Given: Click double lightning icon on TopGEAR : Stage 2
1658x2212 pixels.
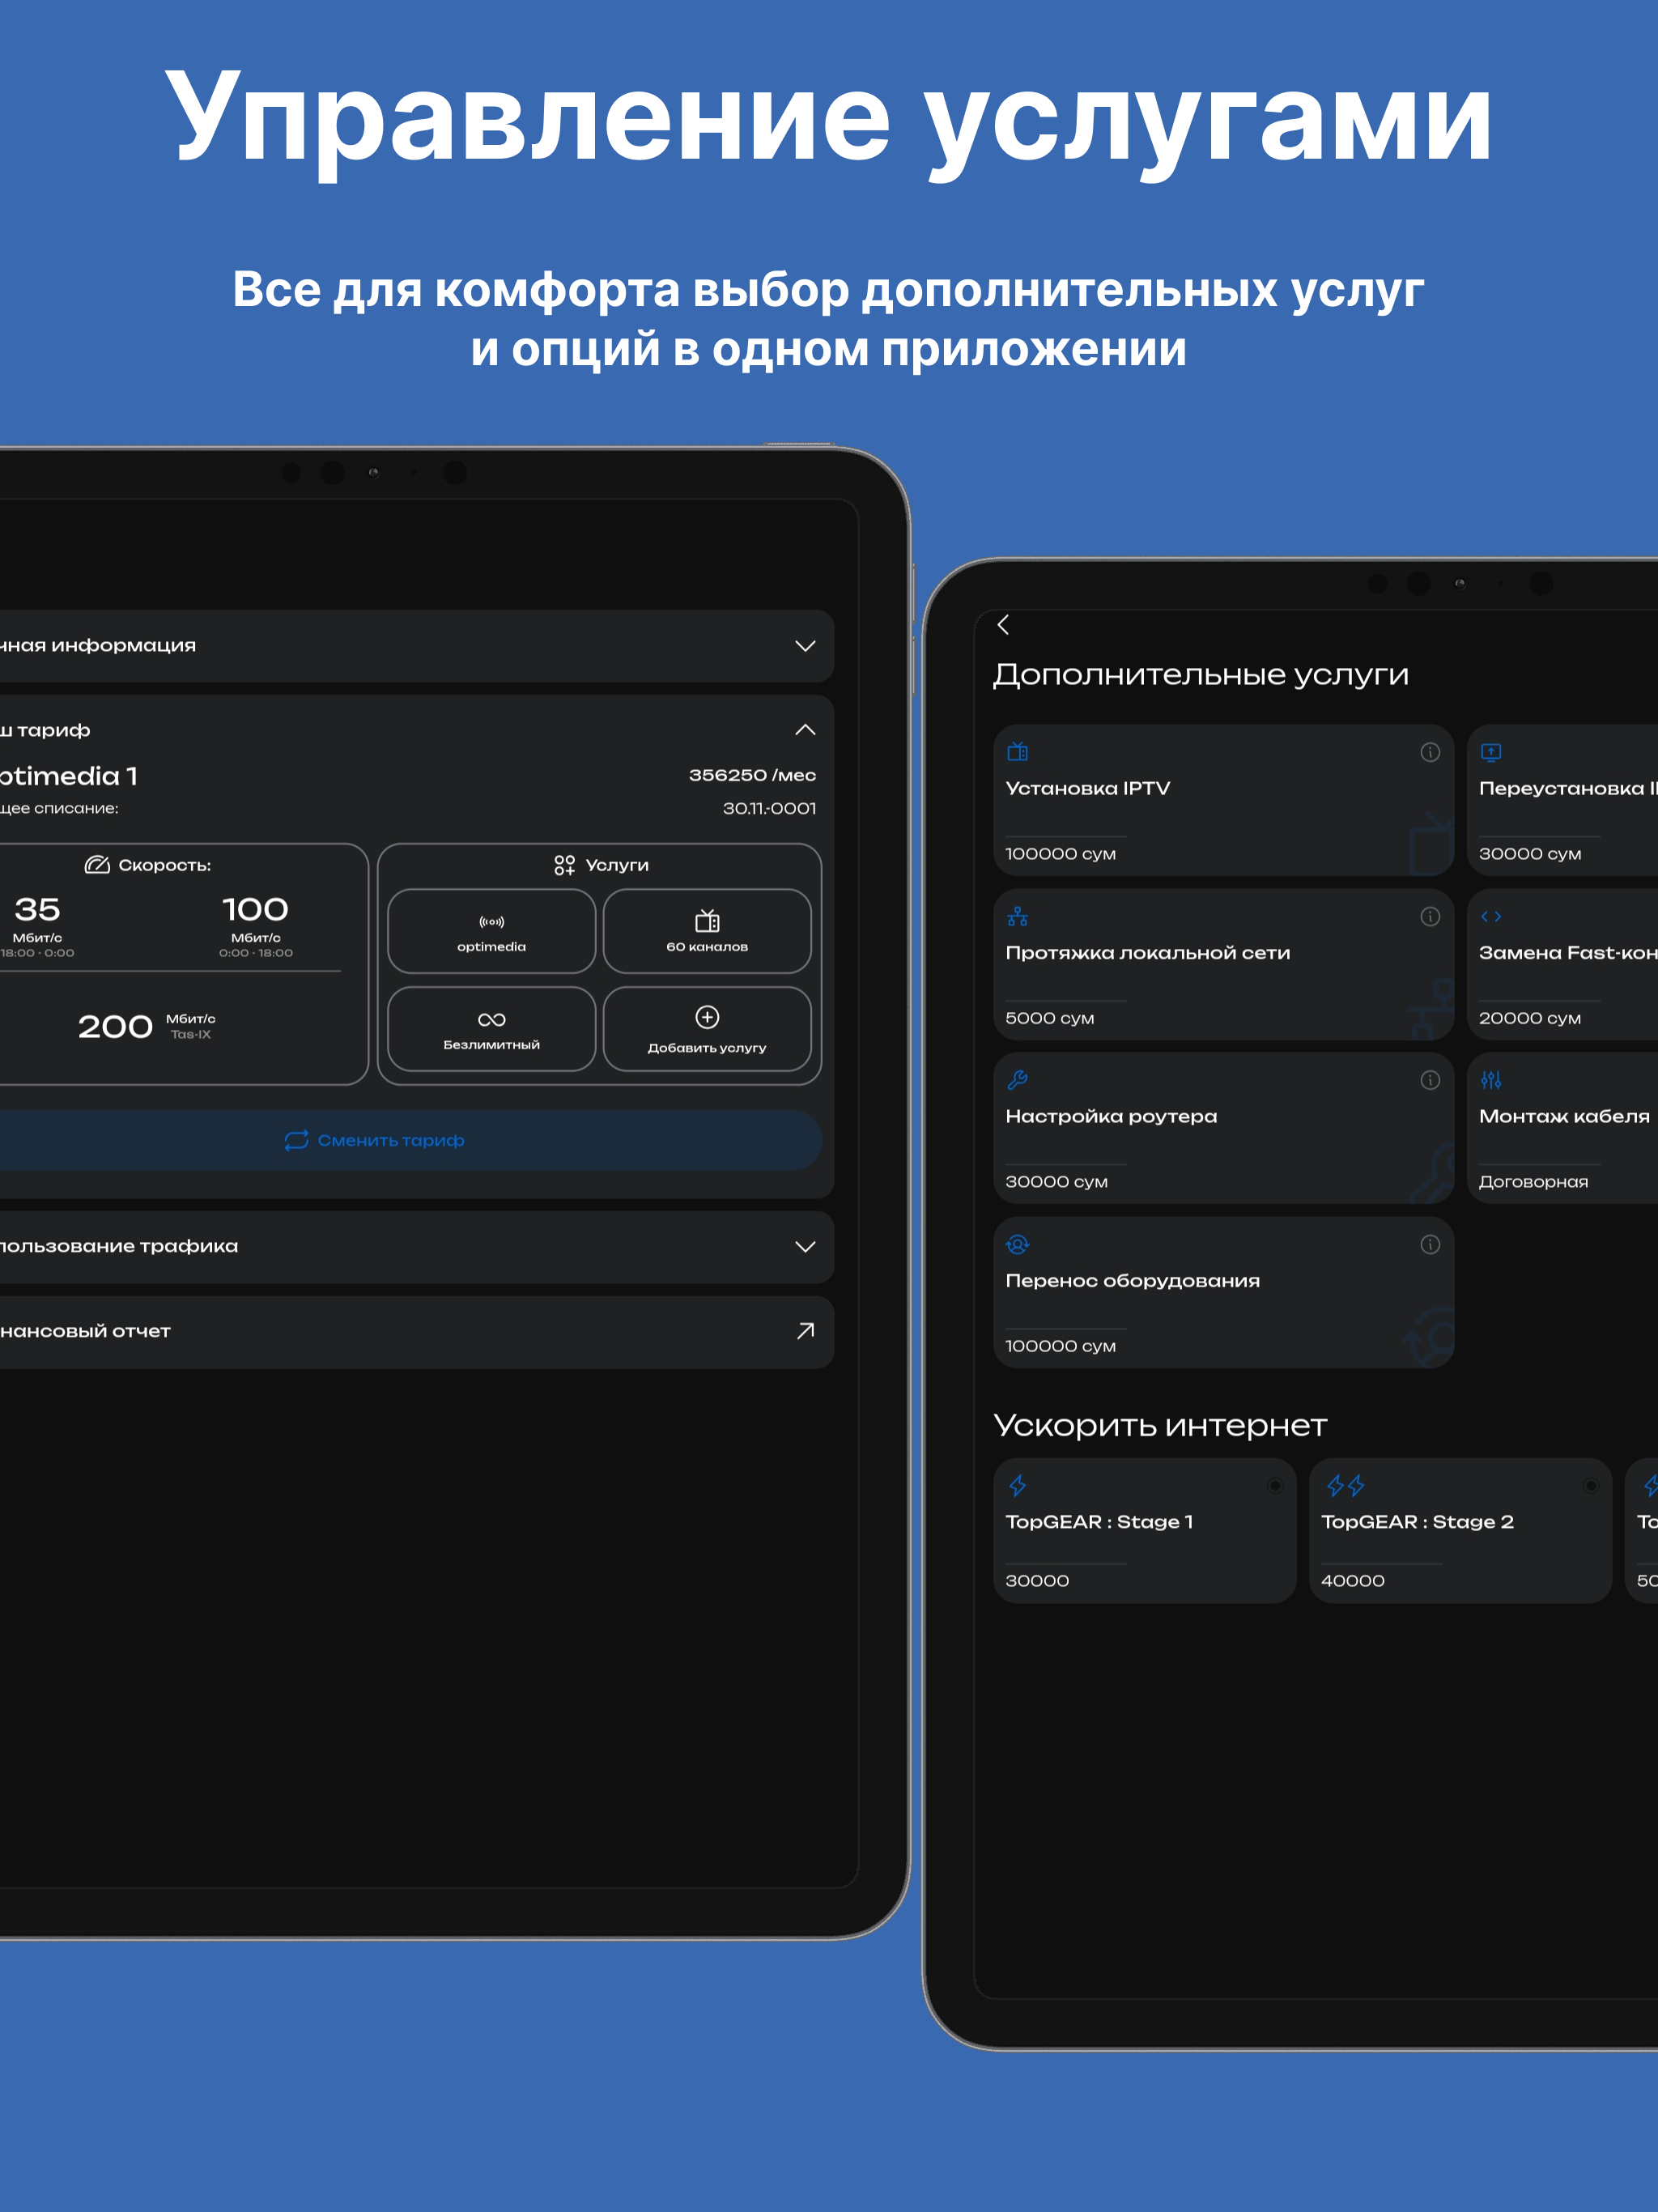Looking at the screenshot, I should pos(1345,1485).
